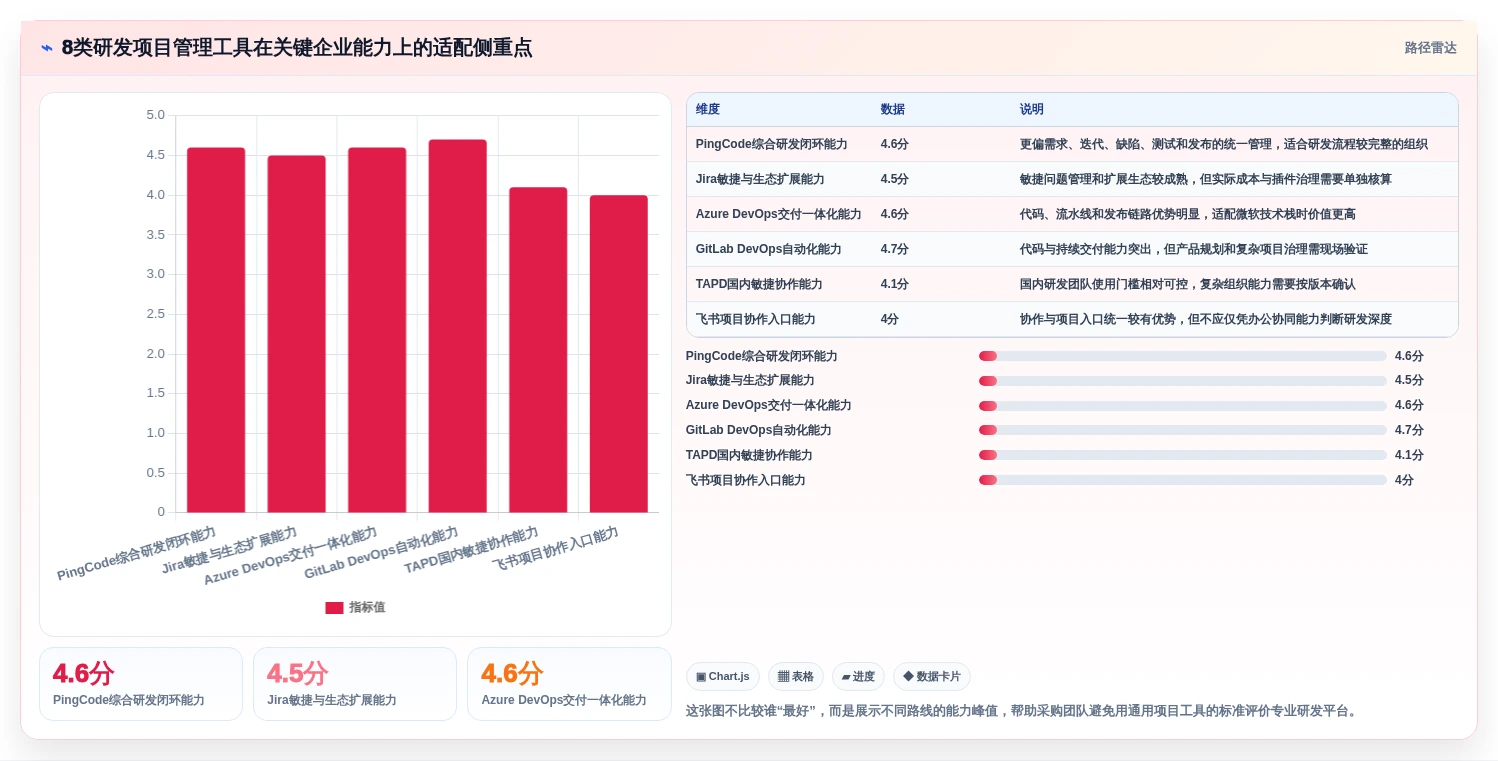Click the TAPD progress bar
The width and height of the screenshot is (1498, 761).
click(1183, 455)
